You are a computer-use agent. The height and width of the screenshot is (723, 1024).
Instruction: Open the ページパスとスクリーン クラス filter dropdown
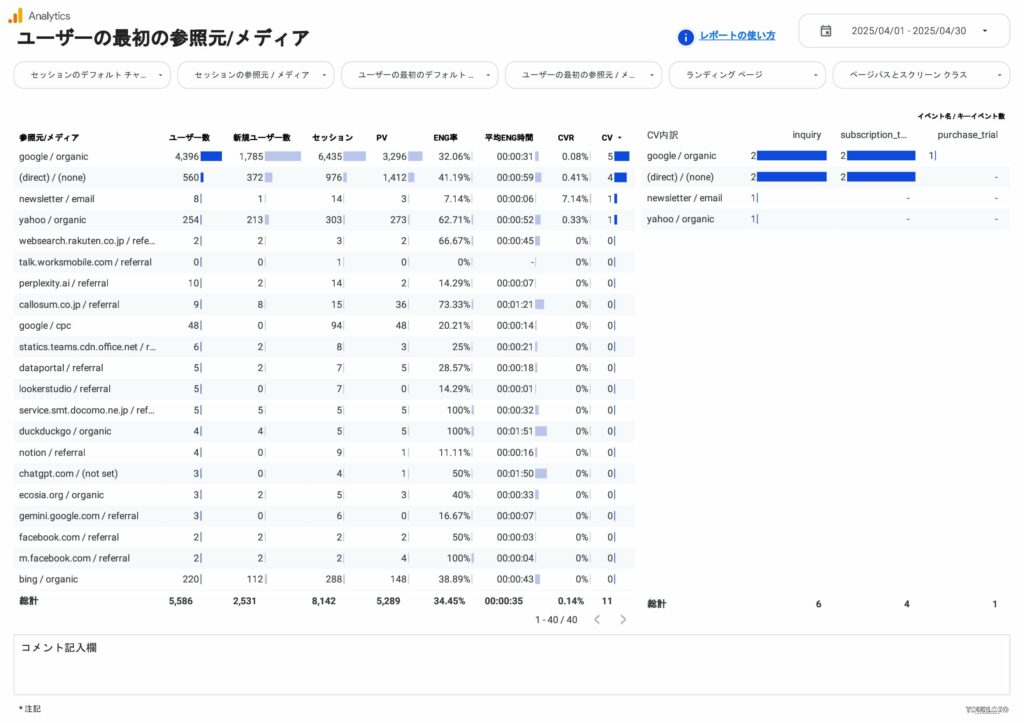pos(921,75)
